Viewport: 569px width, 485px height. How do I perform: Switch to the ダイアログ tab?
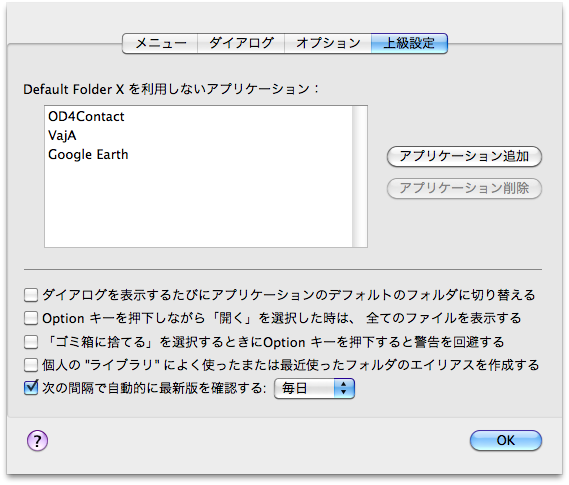(x=241, y=44)
